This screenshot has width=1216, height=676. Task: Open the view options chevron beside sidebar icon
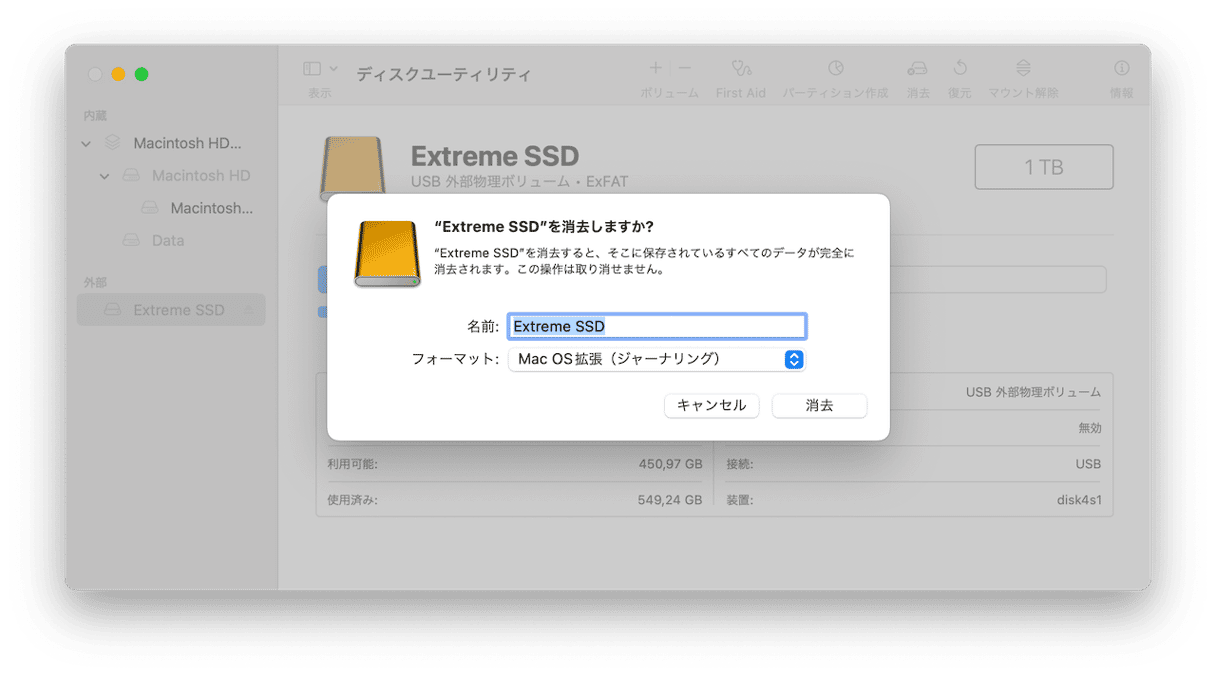(x=334, y=69)
